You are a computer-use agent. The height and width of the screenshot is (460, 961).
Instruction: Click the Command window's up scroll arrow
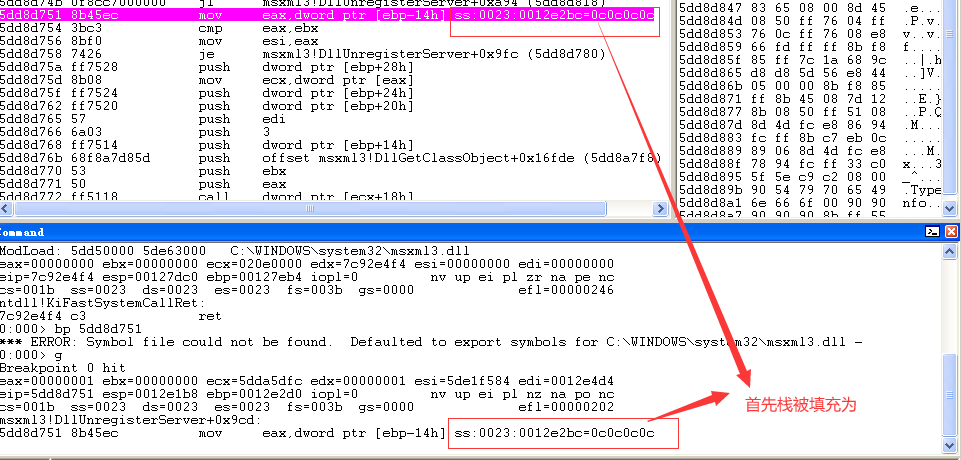(x=949, y=252)
